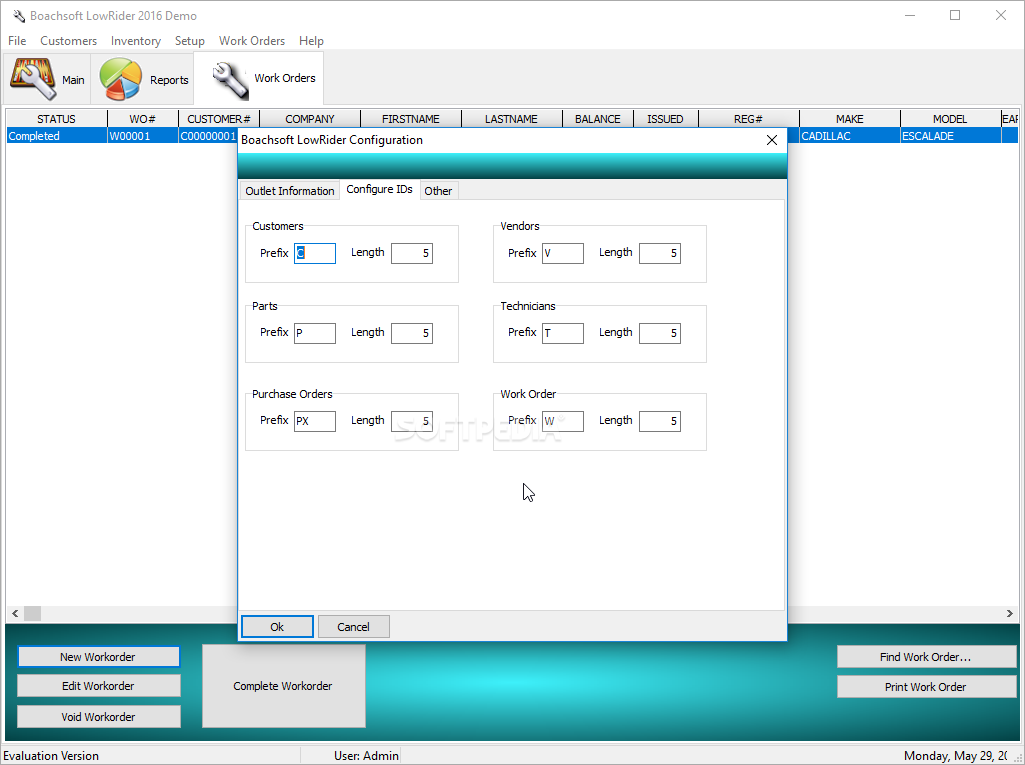Viewport: 1025px width, 765px height.
Task: Click the Purchase Orders Length field
Action: tap(412, 421)
